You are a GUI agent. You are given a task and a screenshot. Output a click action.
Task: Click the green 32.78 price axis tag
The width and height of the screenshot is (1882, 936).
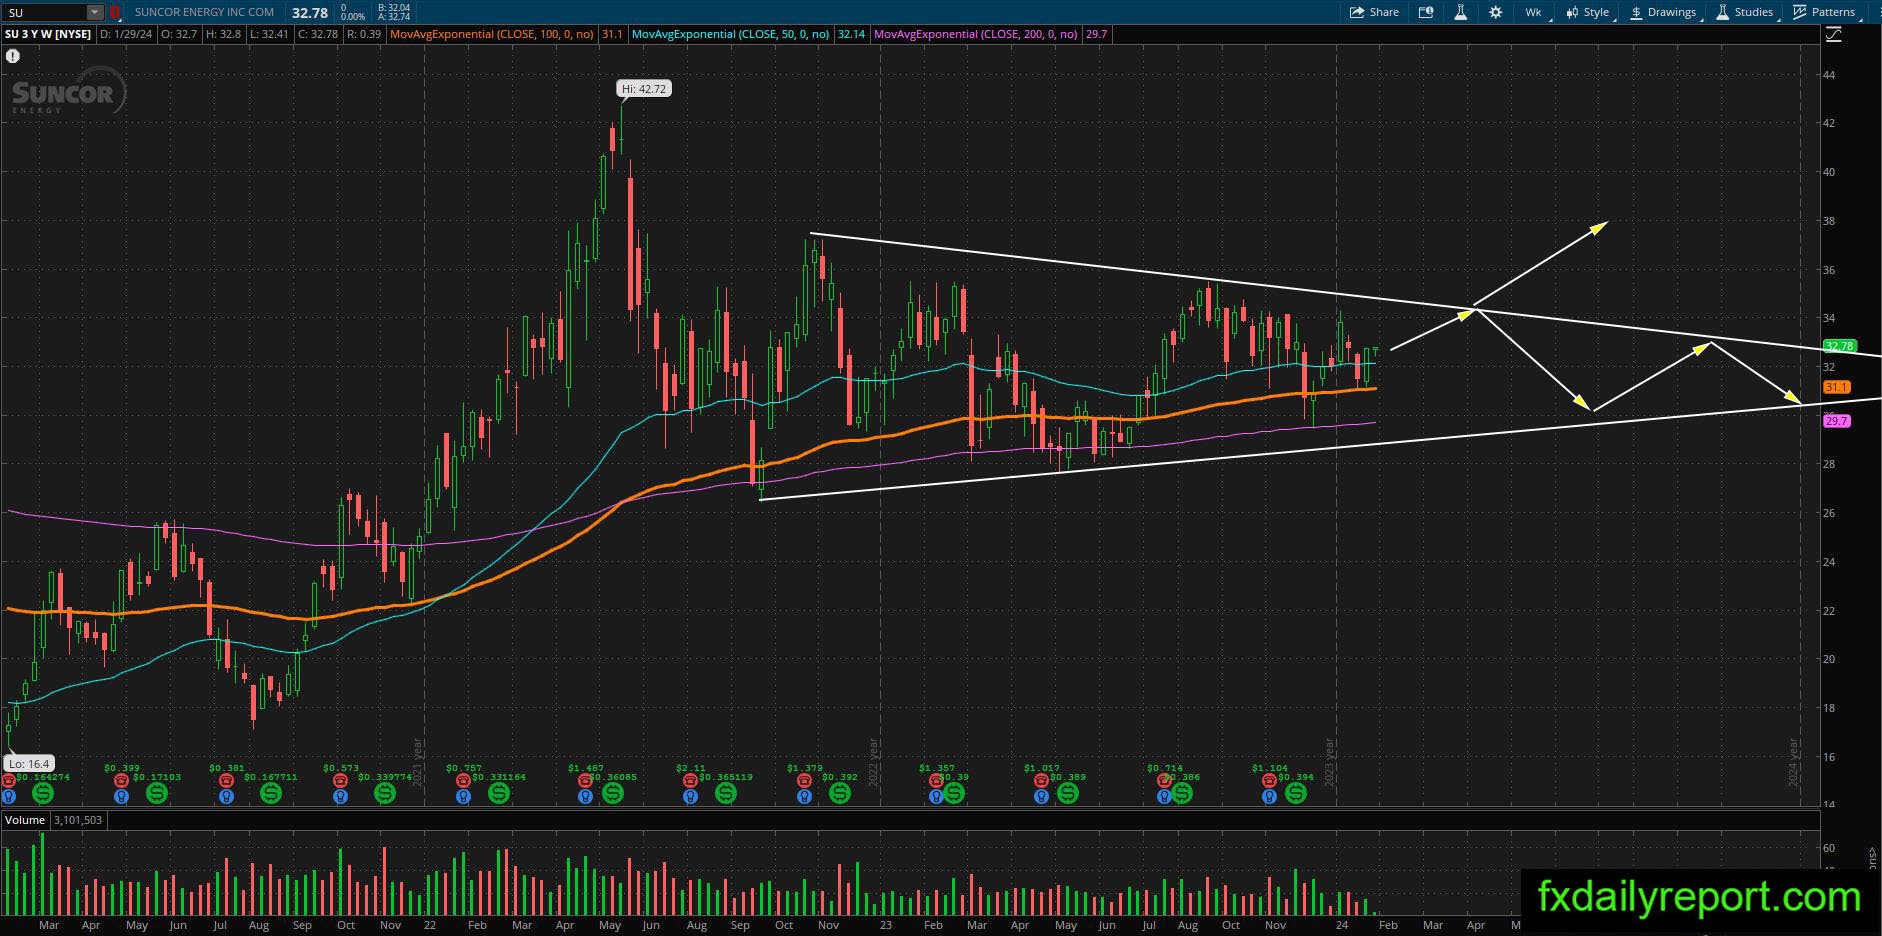[1839, 346]
